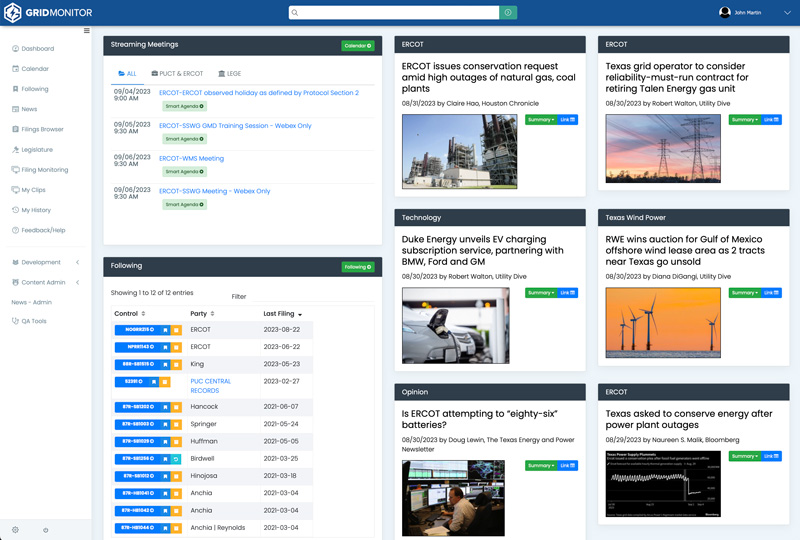Toggle the bookmark in the ERCOT 2023-06-22 row
The width and height of the screenshot is (800, 540).
pyautogui.click(x=165, y=347)
